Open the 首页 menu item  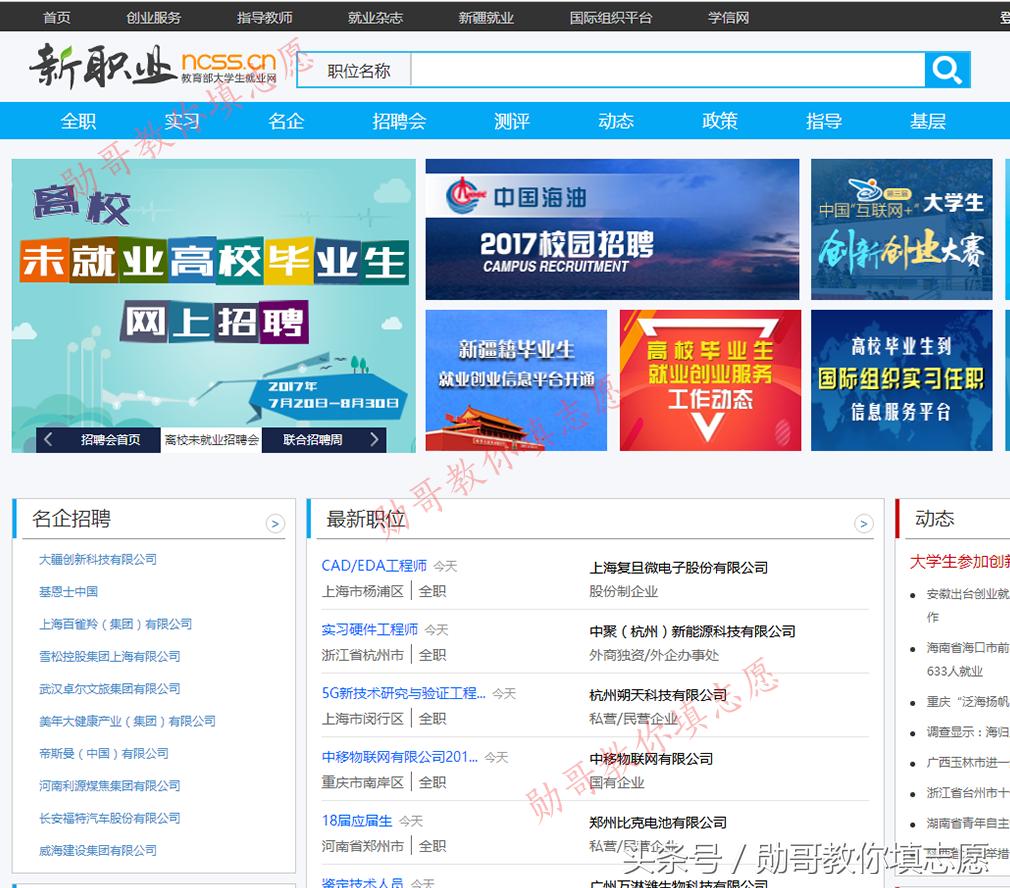pos(56,17)
